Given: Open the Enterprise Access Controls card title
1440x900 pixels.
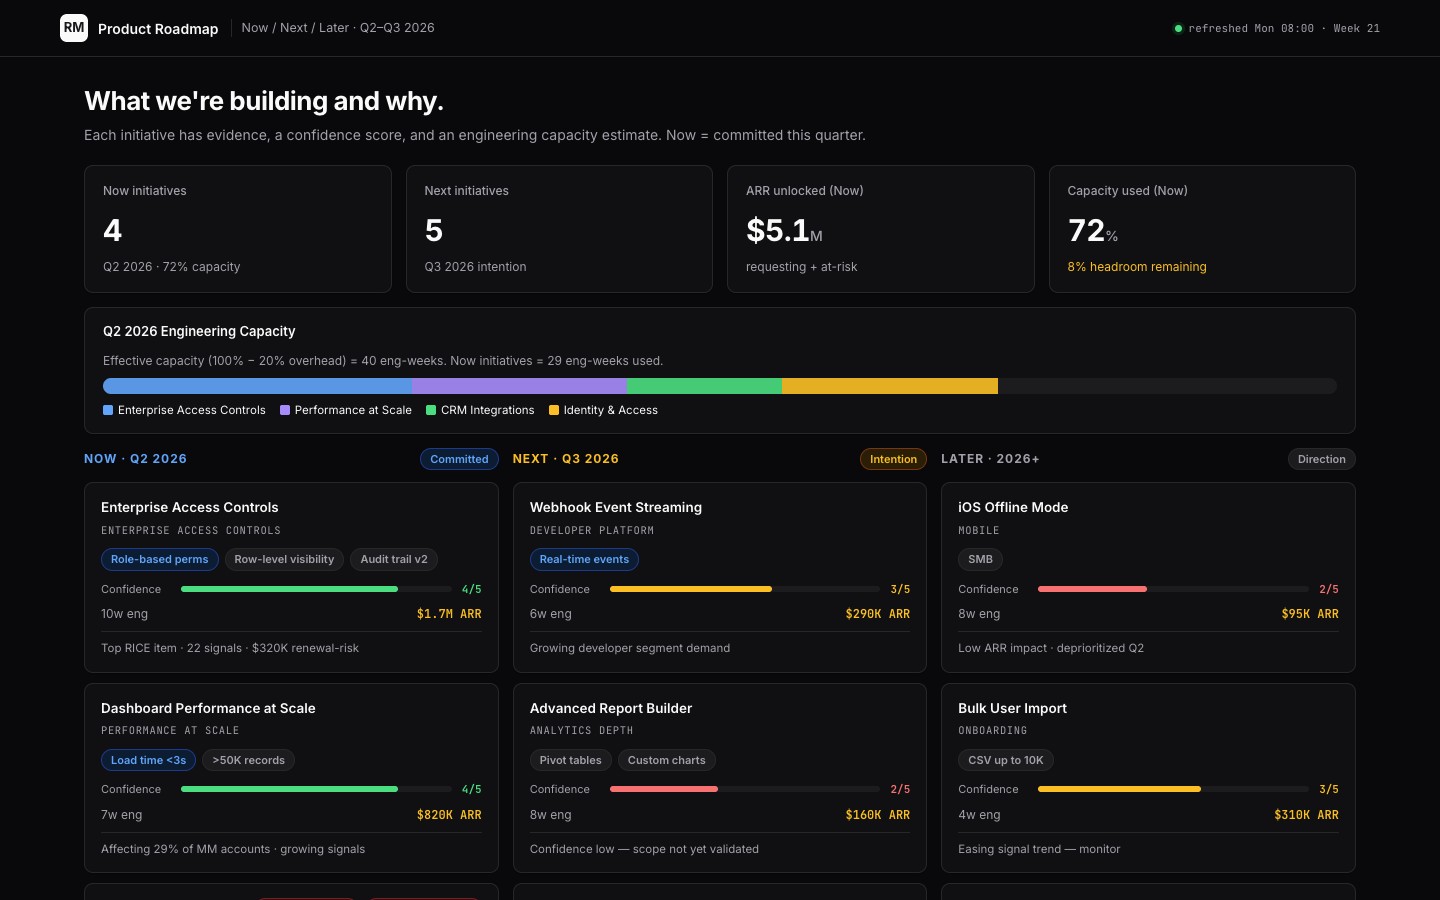Looking at the screenshot, I should 190,507.
